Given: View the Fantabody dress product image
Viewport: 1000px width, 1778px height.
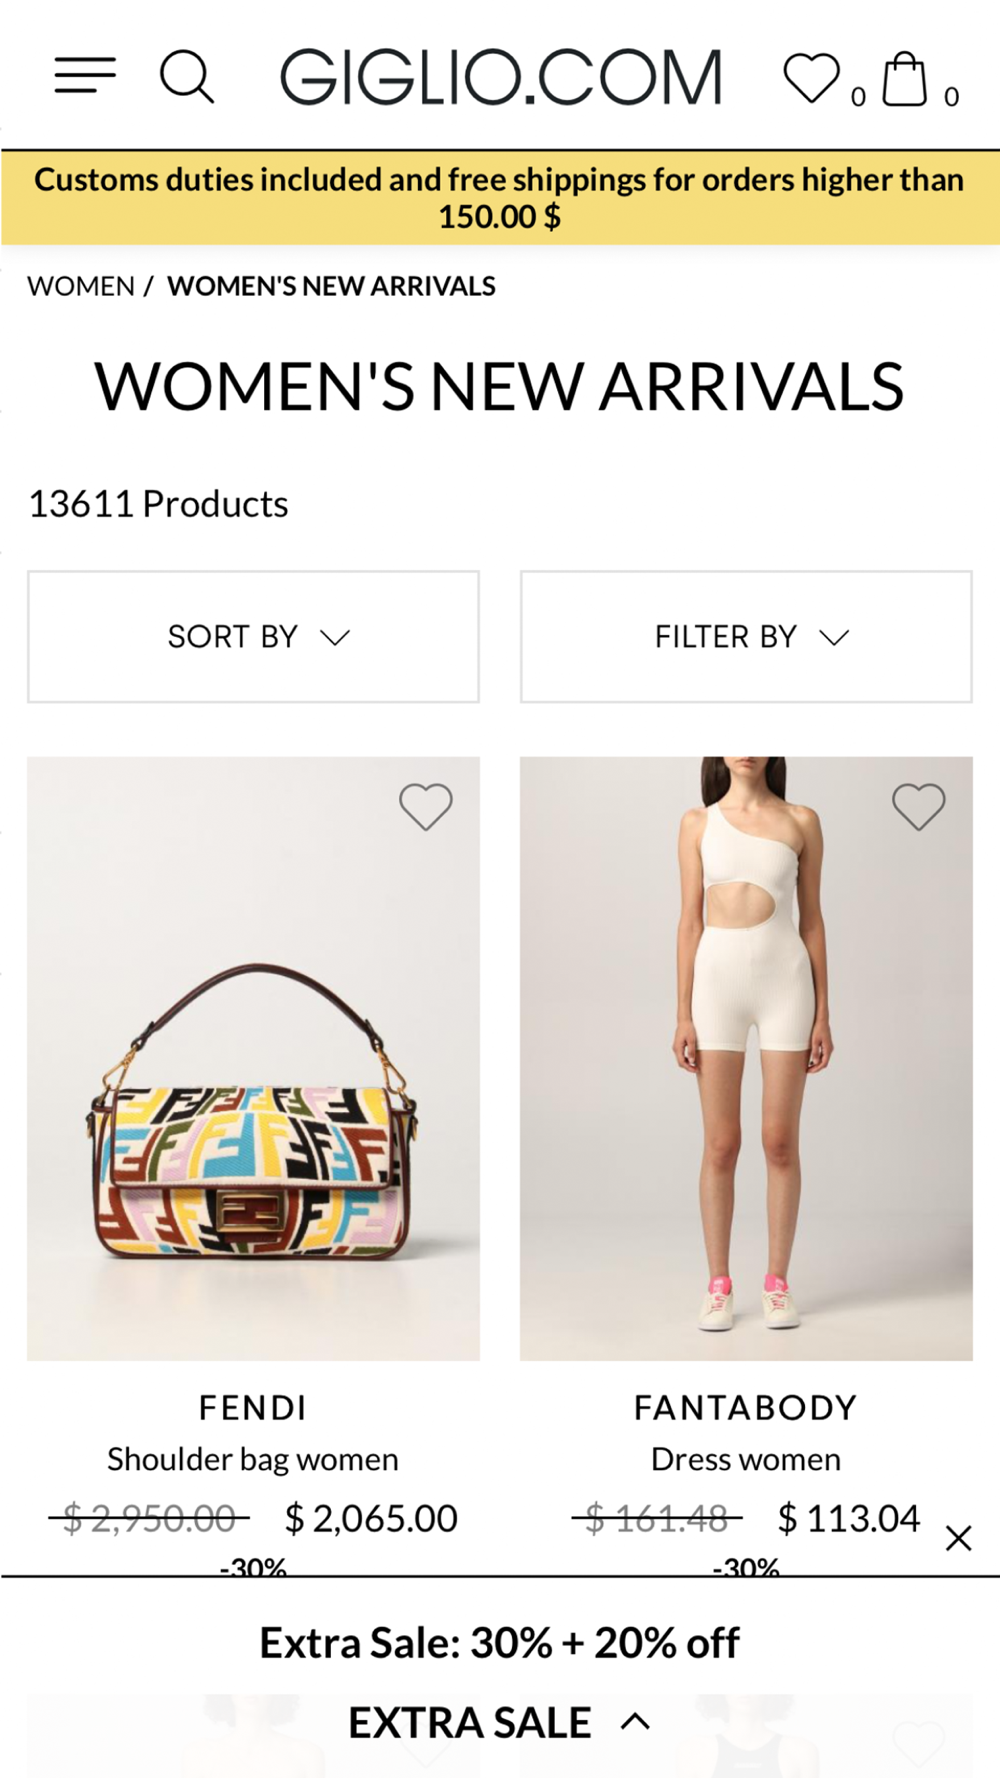Looking at the screenshot, I should [x=746, y=1058].
